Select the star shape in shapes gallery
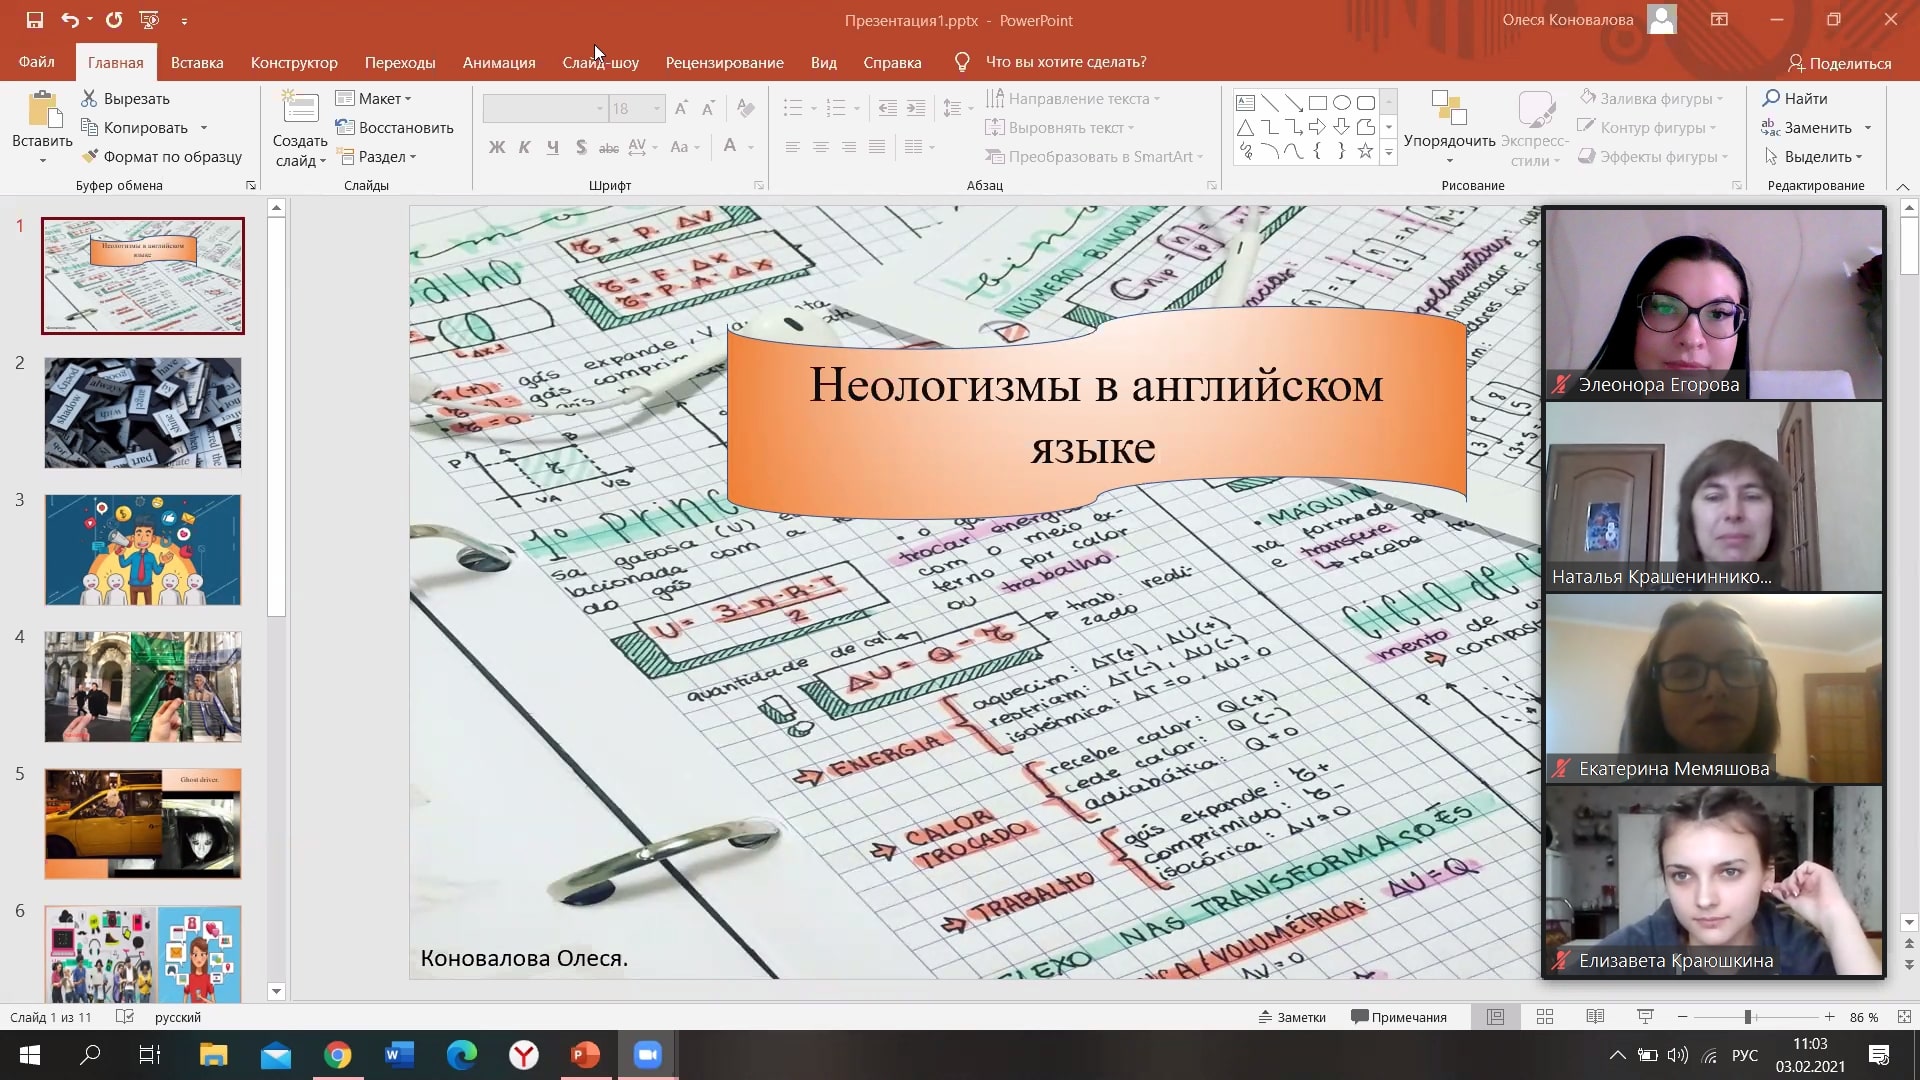Viewport: 1920px width, 1080px height. (x=1365, y=151)
